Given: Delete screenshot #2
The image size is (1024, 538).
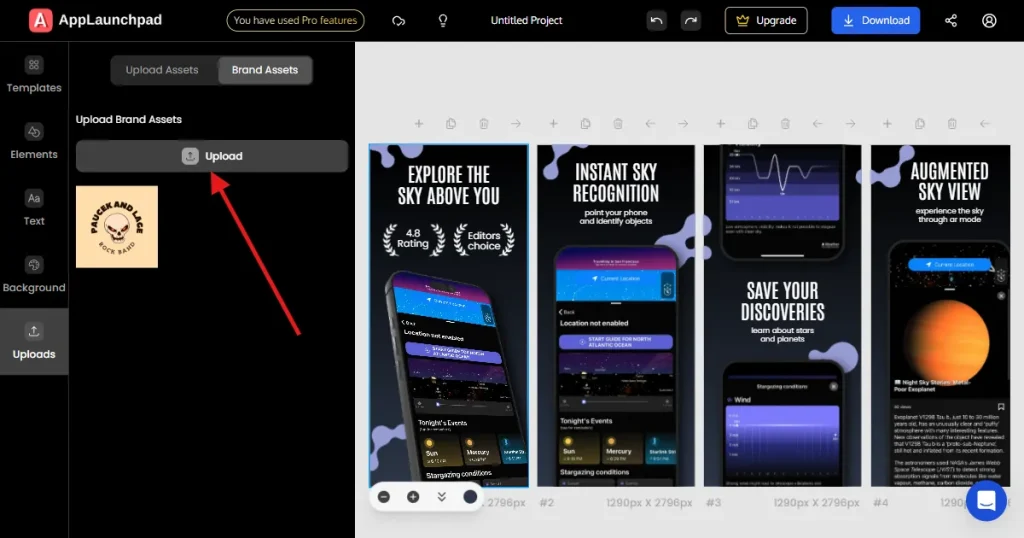Looking at the screenshot, I should [618, 123].
